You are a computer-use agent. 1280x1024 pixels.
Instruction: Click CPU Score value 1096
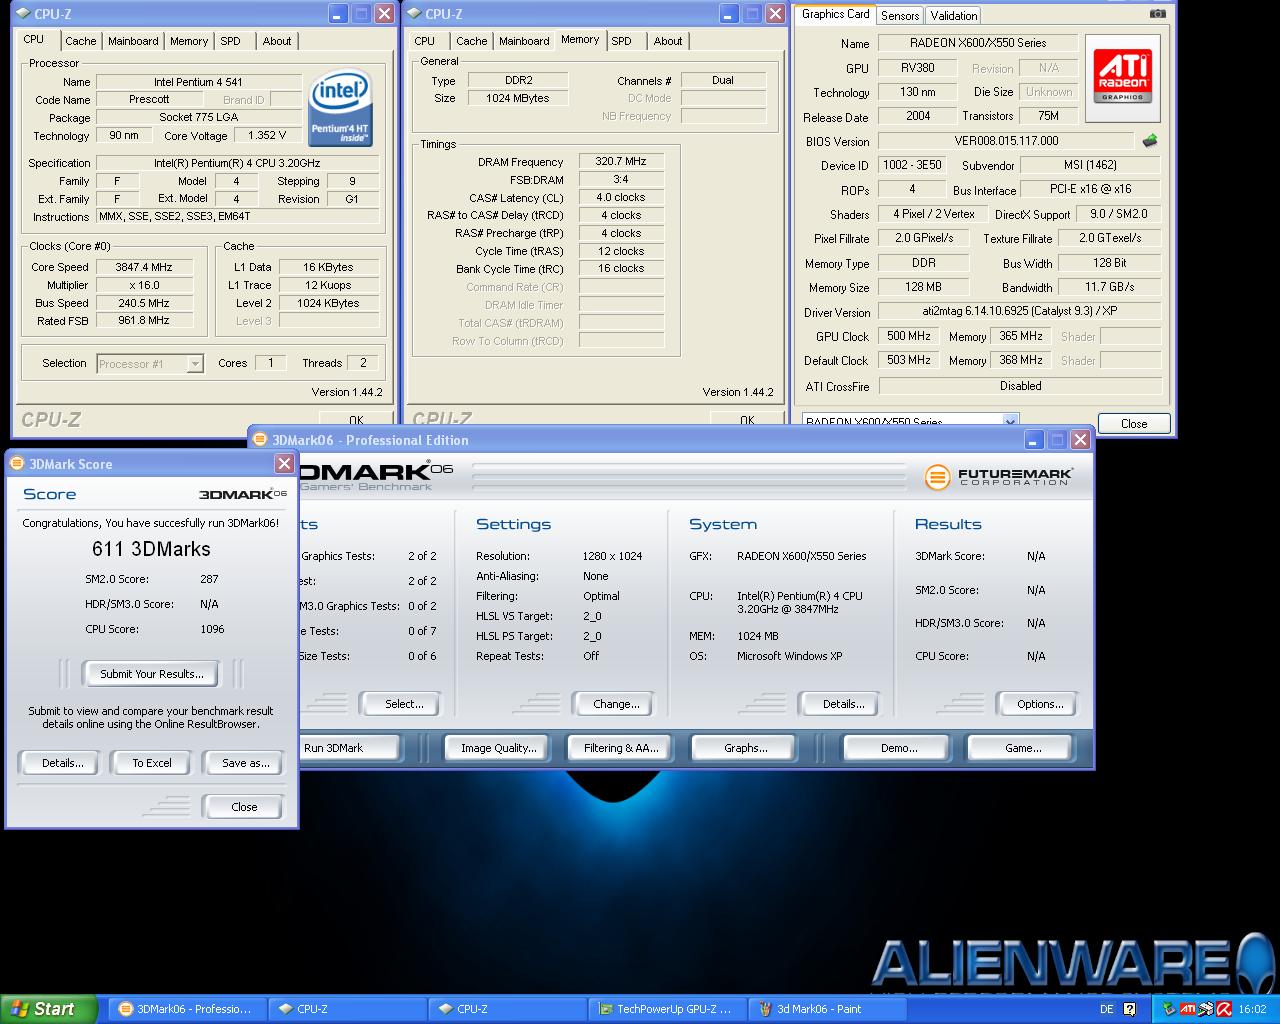(212, 629)
